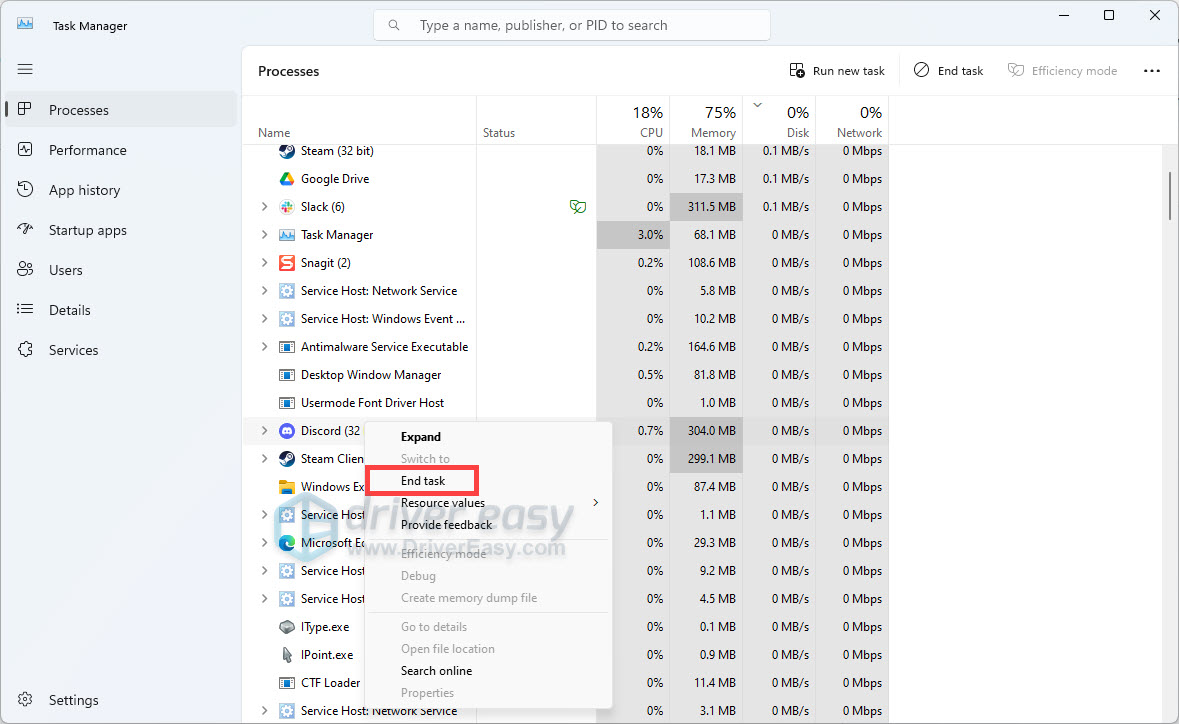Expand the Discord process tree
Image resolution: width=1179 pixels, height=724 pixels.
(263, 430)
